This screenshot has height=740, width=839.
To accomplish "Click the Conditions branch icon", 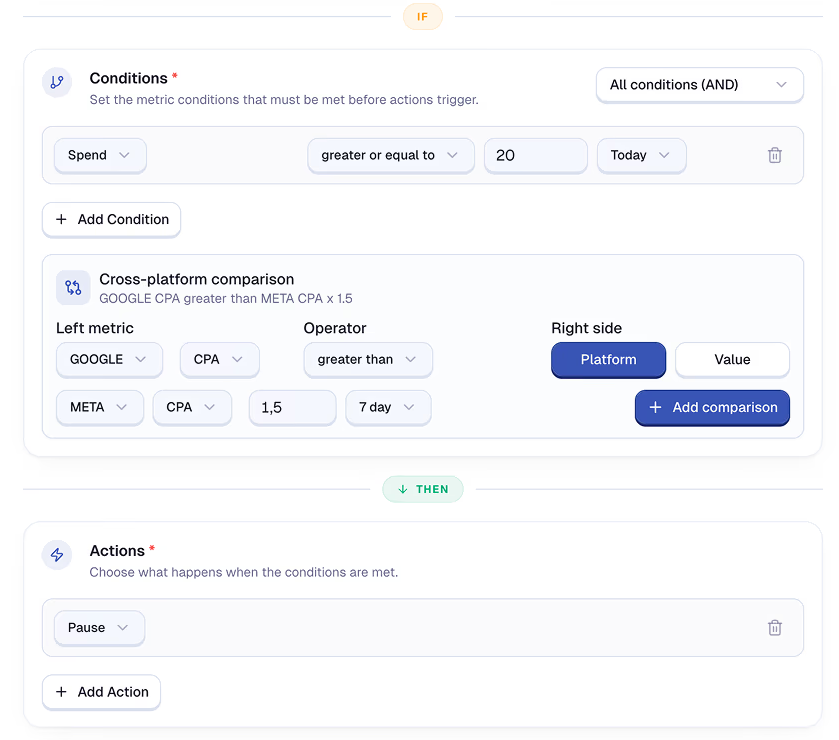I will click(x=57, y=82).
